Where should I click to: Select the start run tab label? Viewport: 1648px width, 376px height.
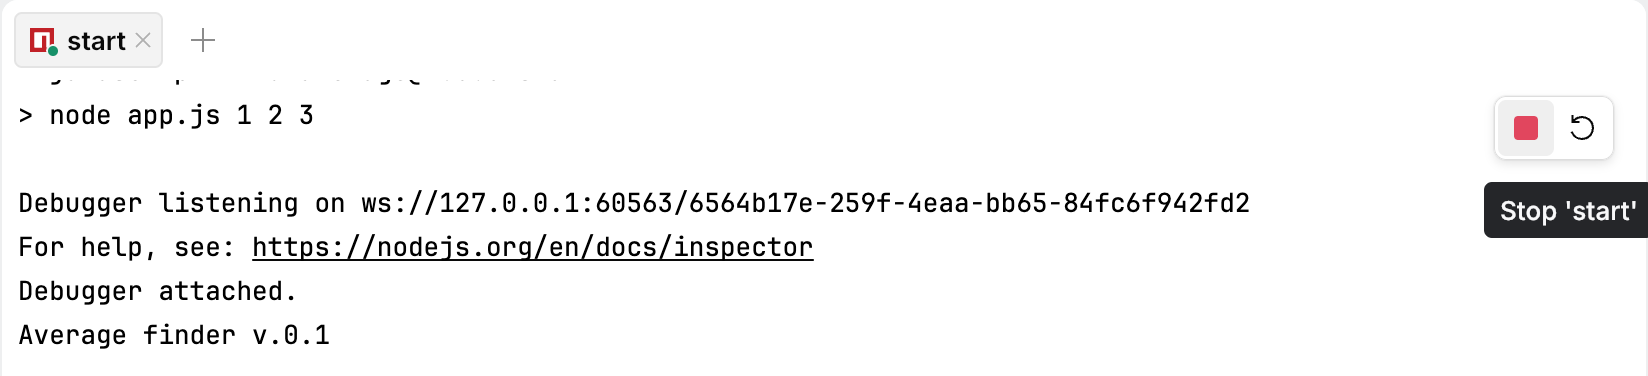point(96,41)
